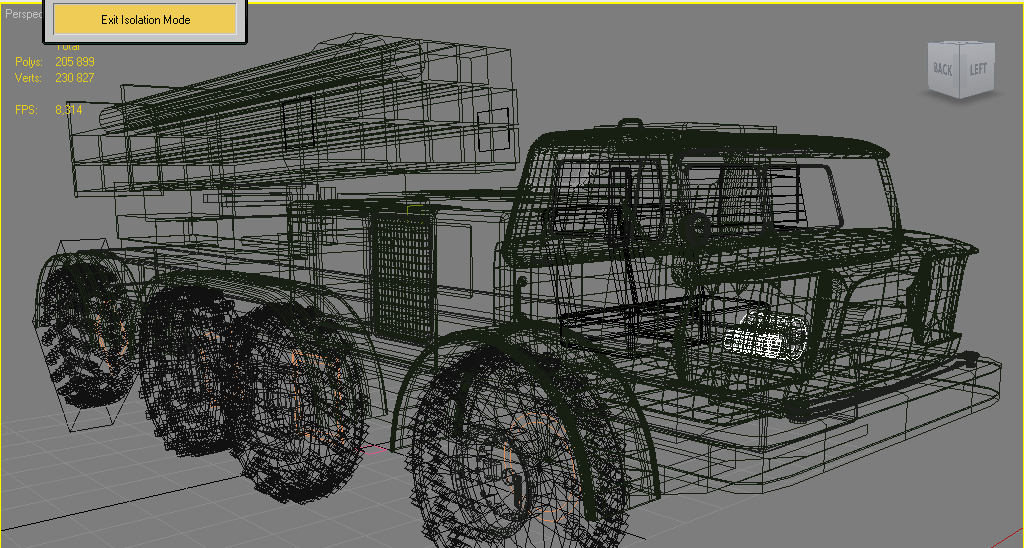Select the FPS: 8,314 readout

click(x=49, y=110)
